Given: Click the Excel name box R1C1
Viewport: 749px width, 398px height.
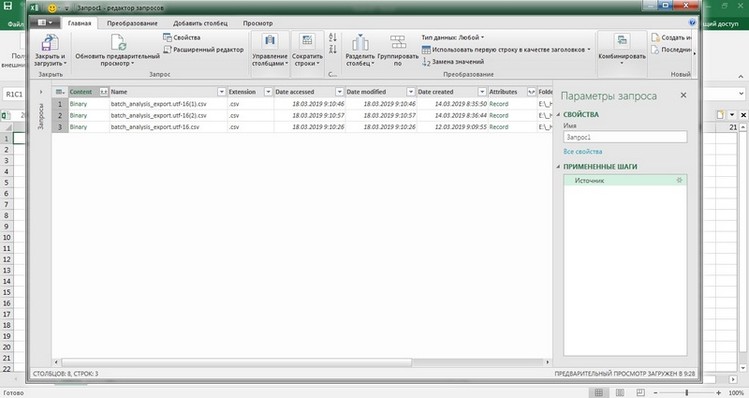Looking at the screenshot, I should pyautogui.click(x=14, y=94).
